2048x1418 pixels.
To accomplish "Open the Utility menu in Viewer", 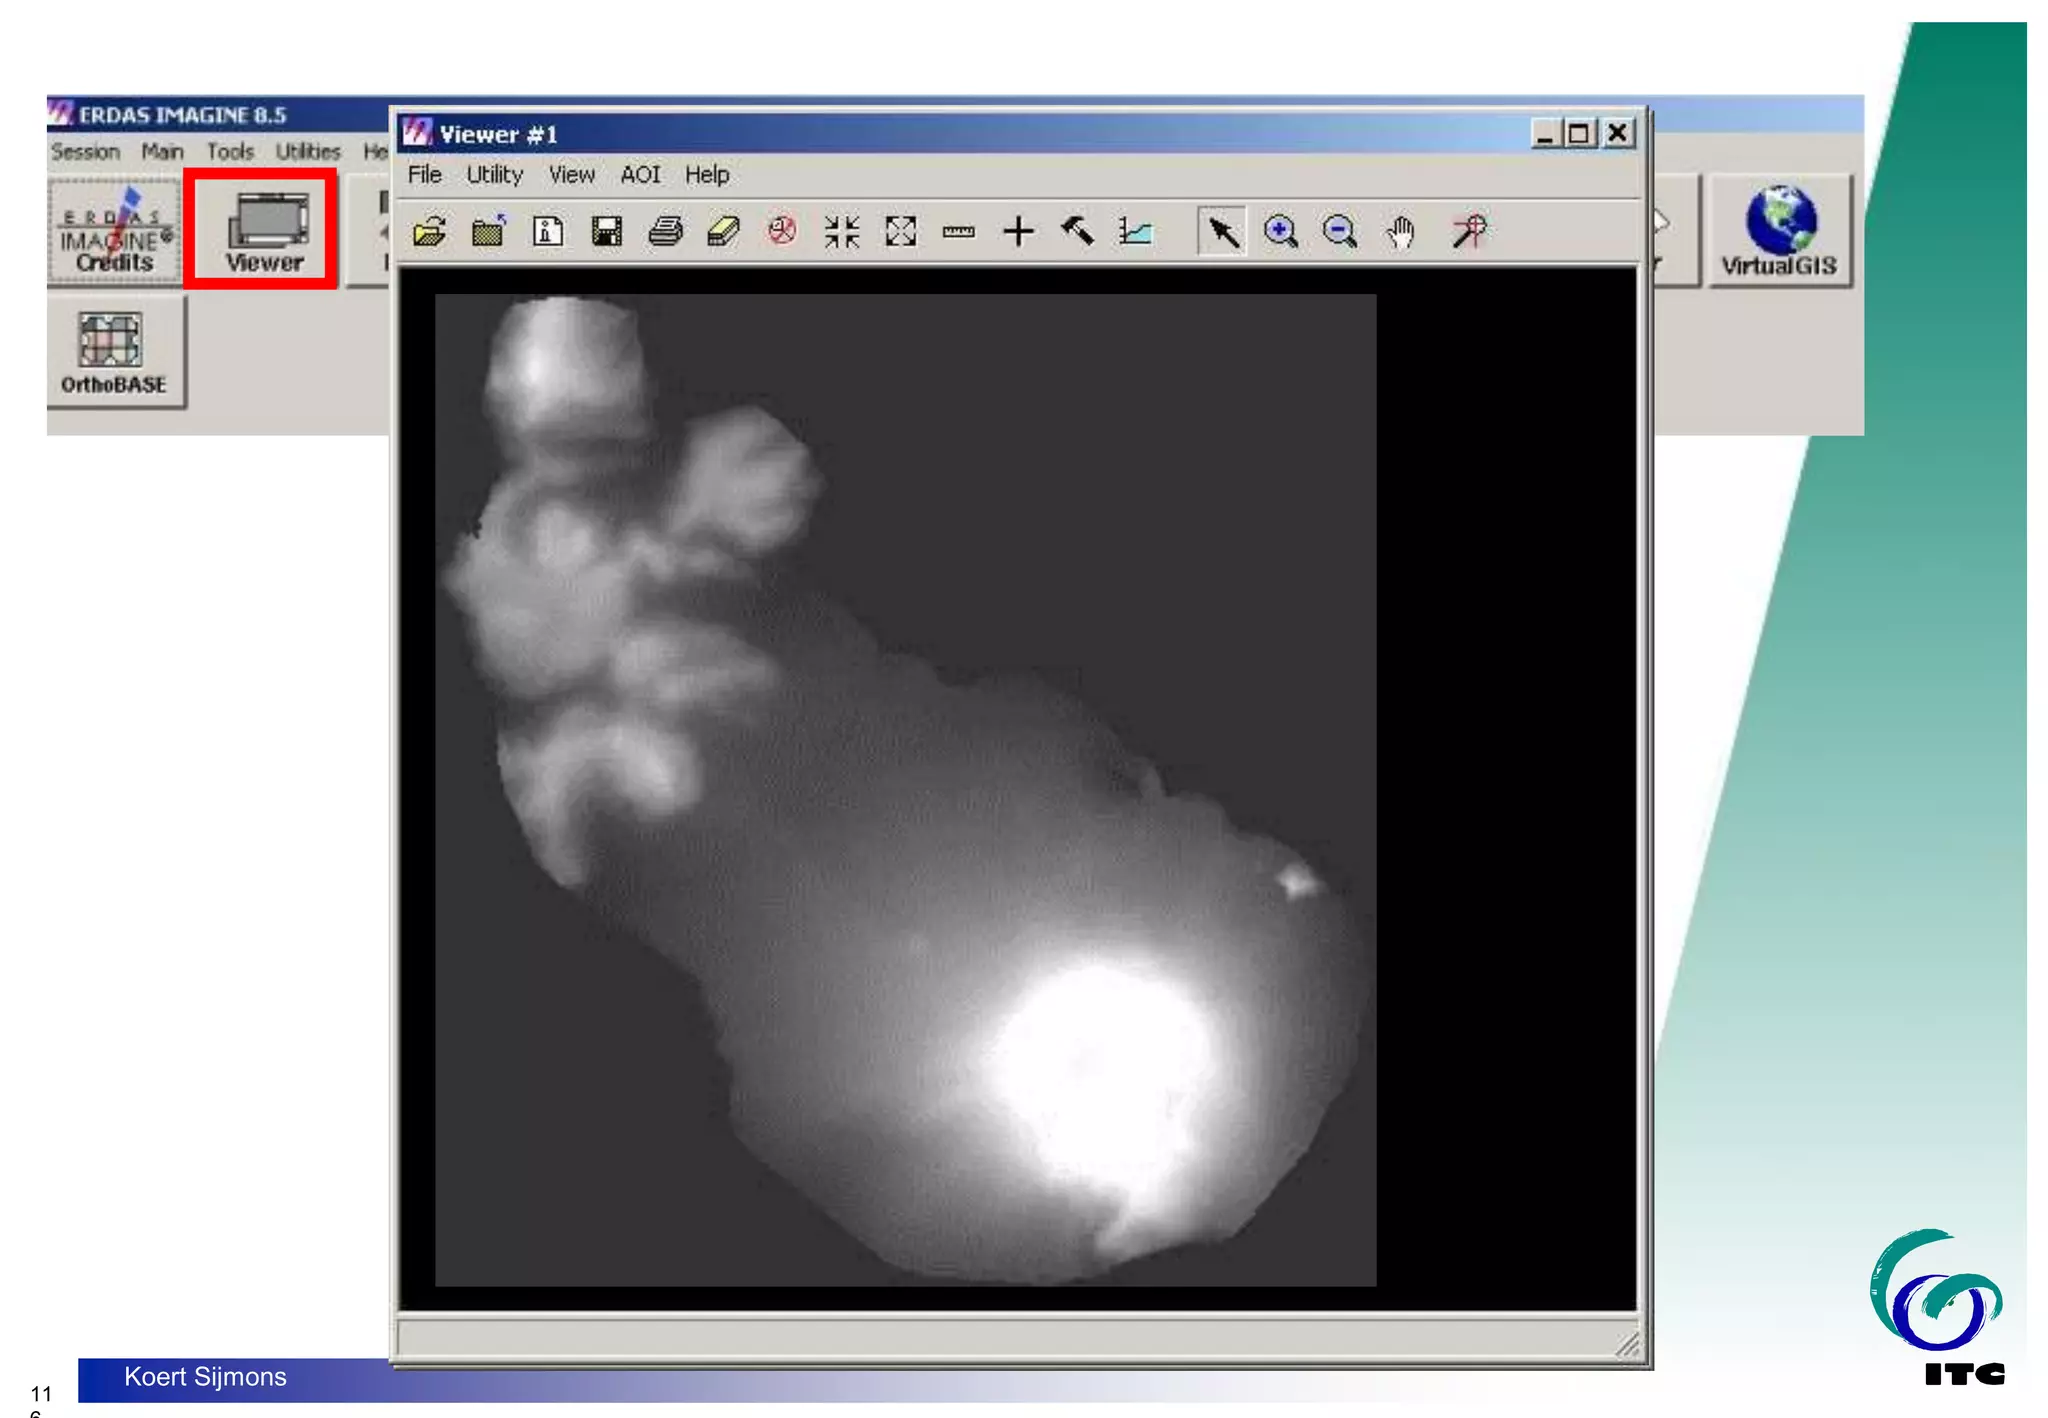I will [x=494, y=175].
